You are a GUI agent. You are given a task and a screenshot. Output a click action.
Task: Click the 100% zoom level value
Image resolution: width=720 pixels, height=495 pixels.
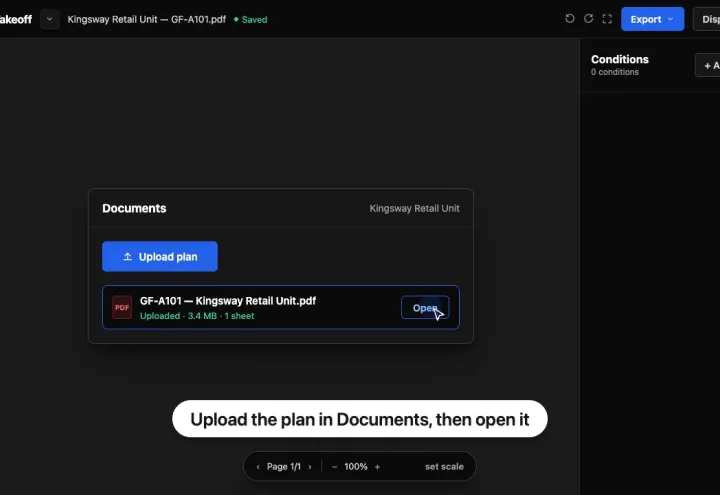click(x=356, y=467)
